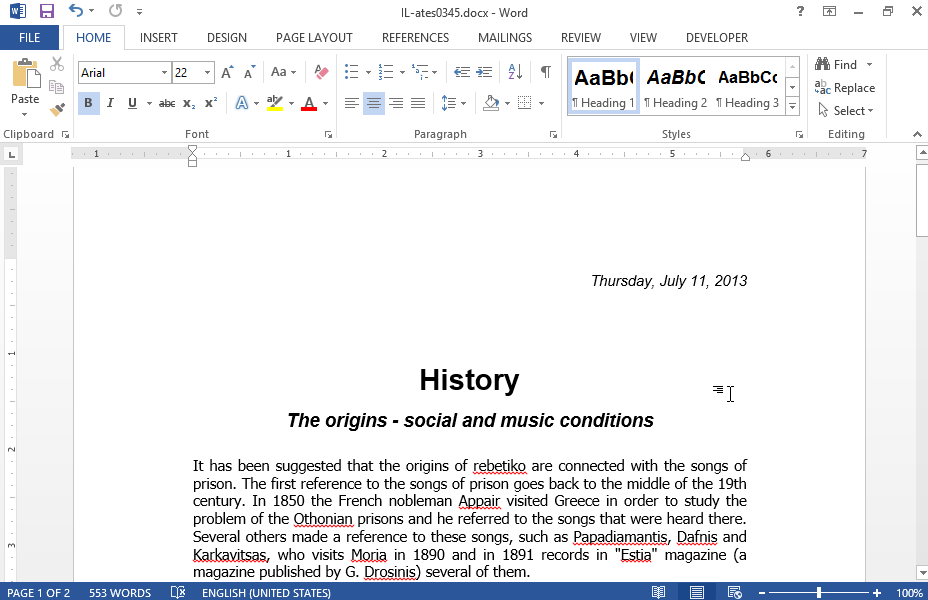Align text to the right
This screenshot has height=600, width=928.
pyautogui.click(x=396, y=104)
